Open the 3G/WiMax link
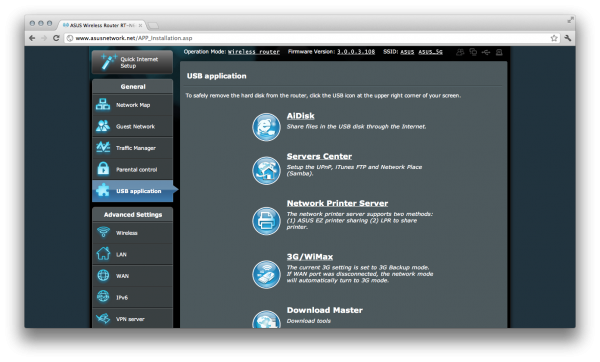 [x=310, y=257]
